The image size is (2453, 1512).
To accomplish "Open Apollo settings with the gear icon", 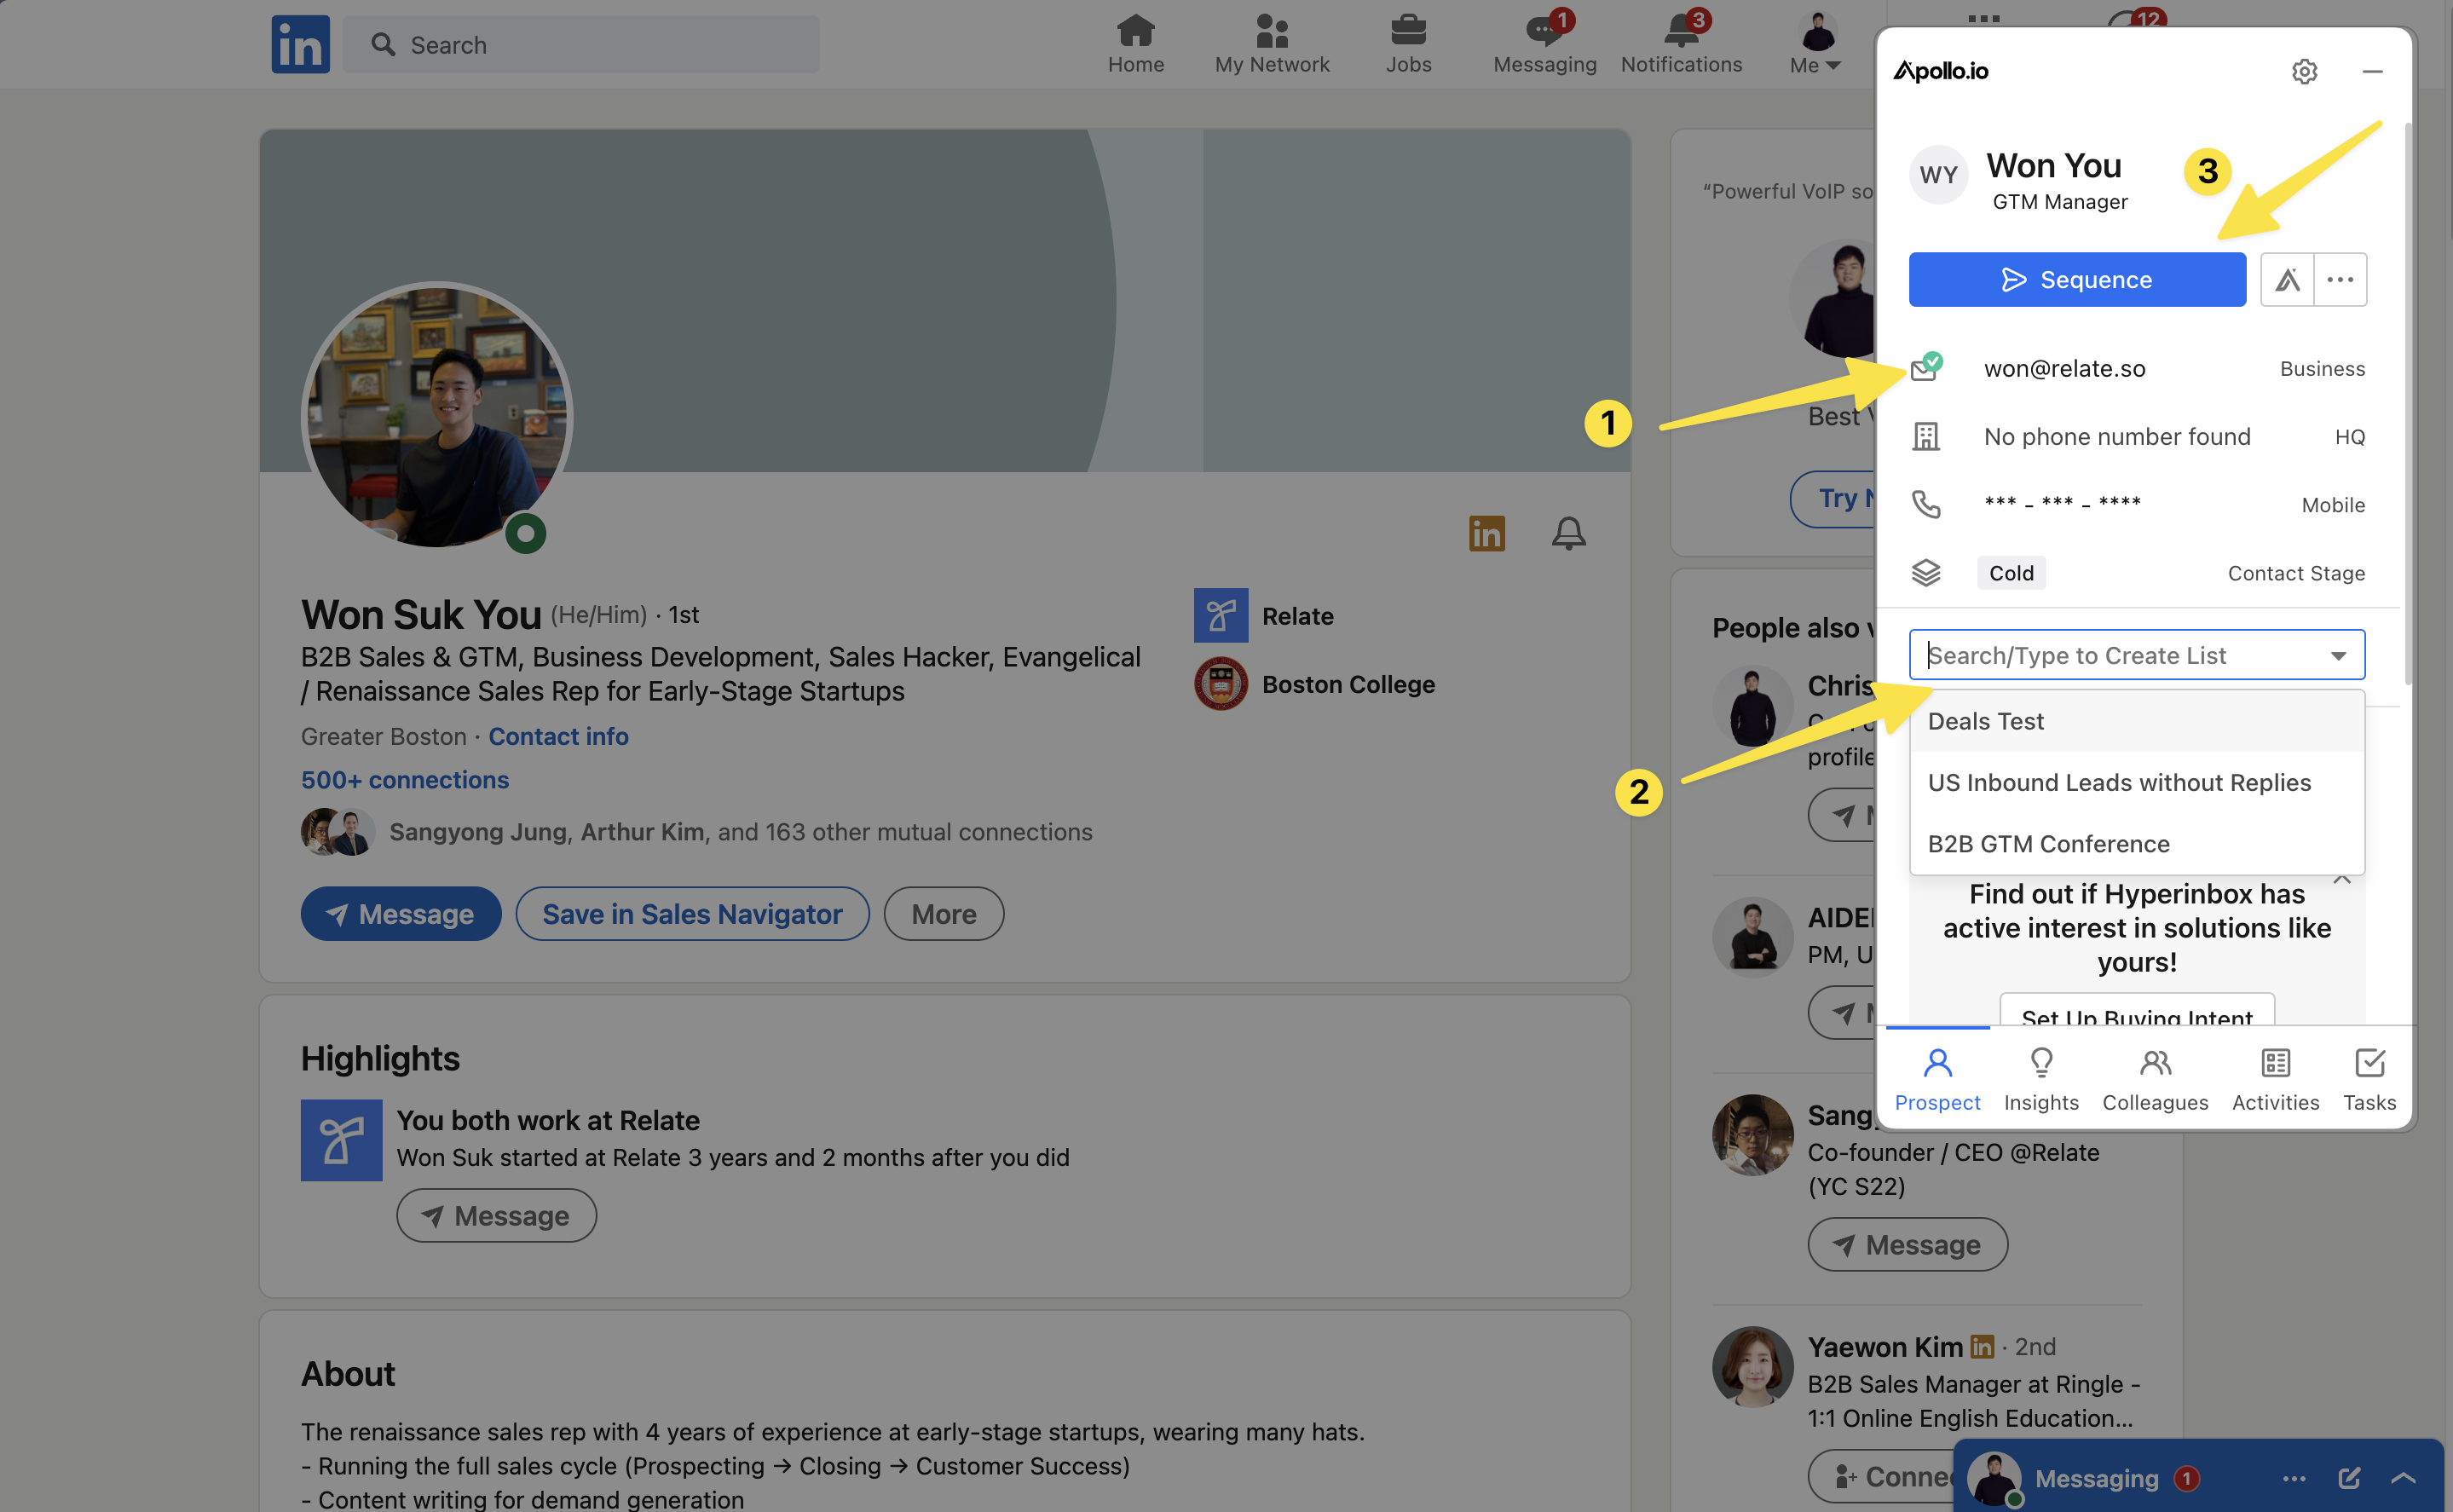I will (x=2305, y=71).
